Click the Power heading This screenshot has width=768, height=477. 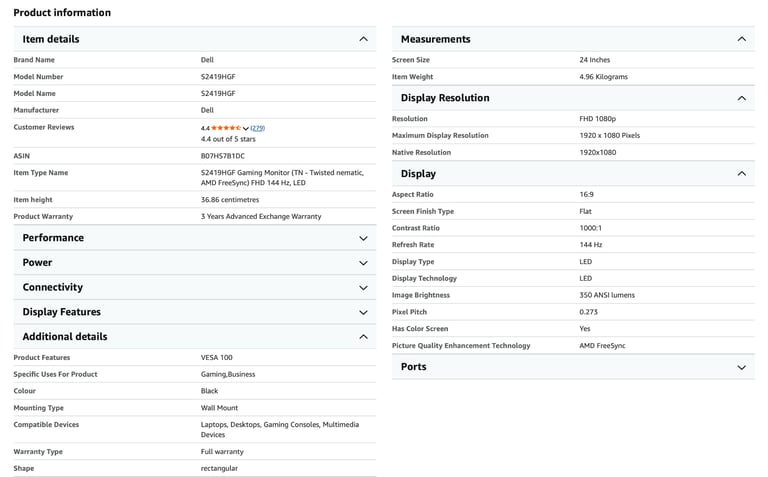click(37, 262)
